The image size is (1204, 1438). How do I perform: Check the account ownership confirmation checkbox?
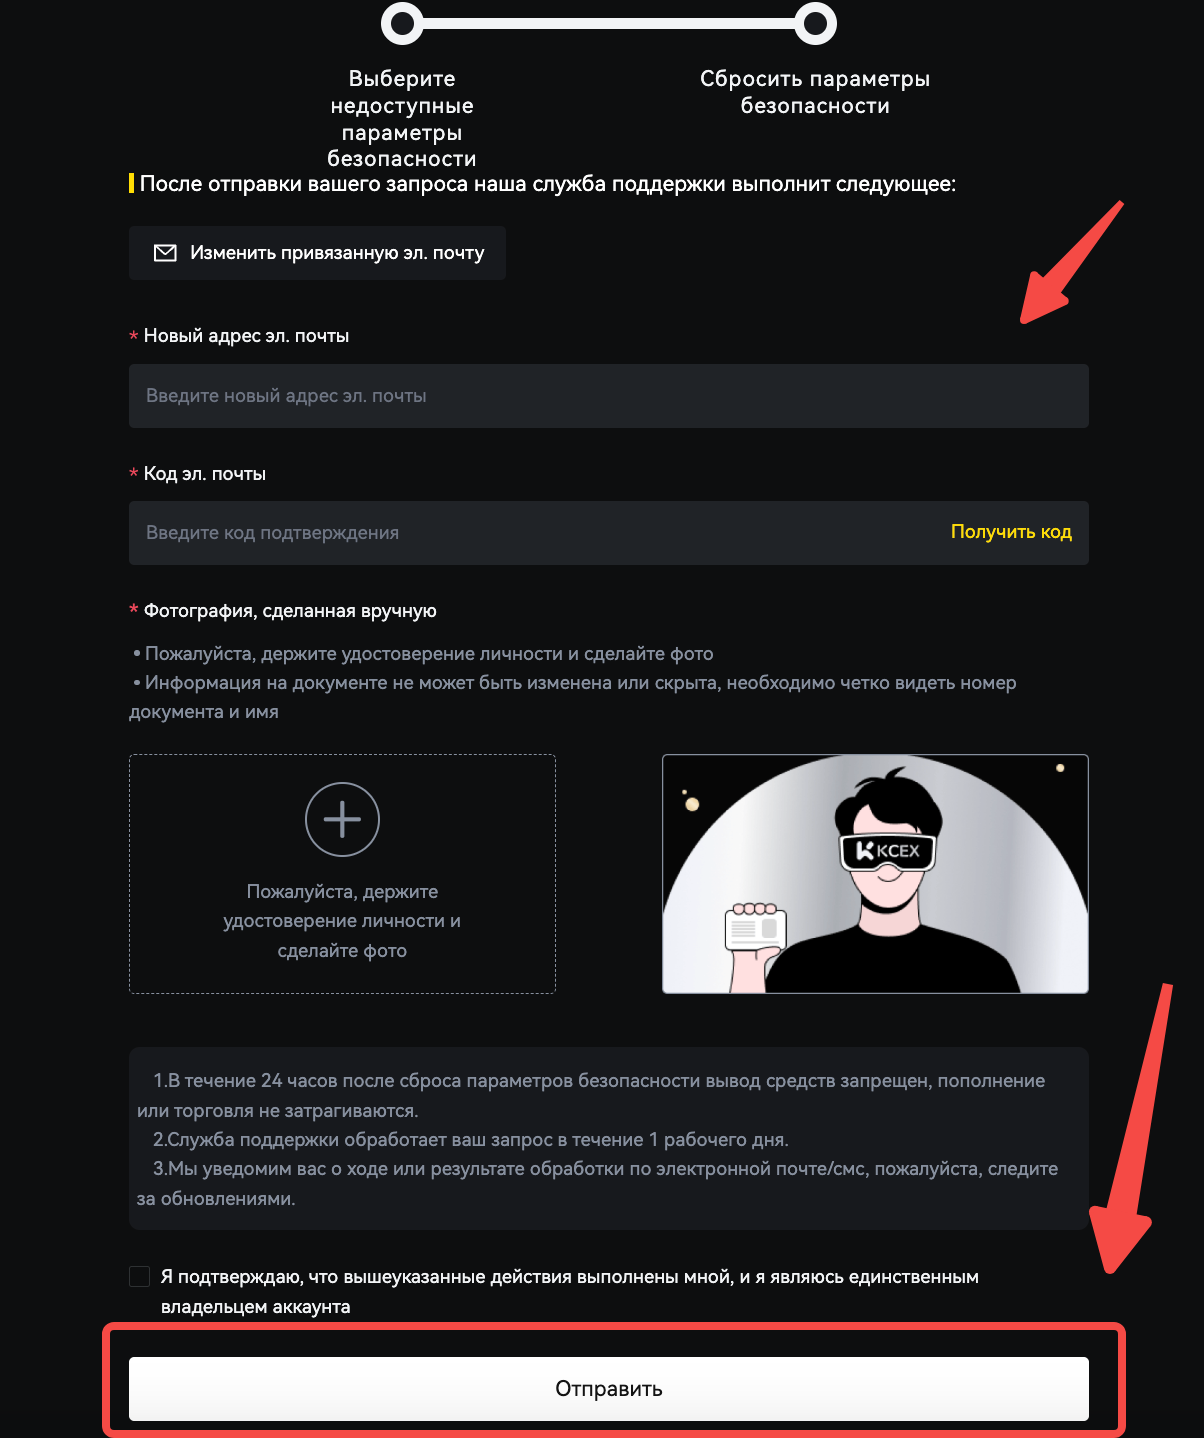140,1277
